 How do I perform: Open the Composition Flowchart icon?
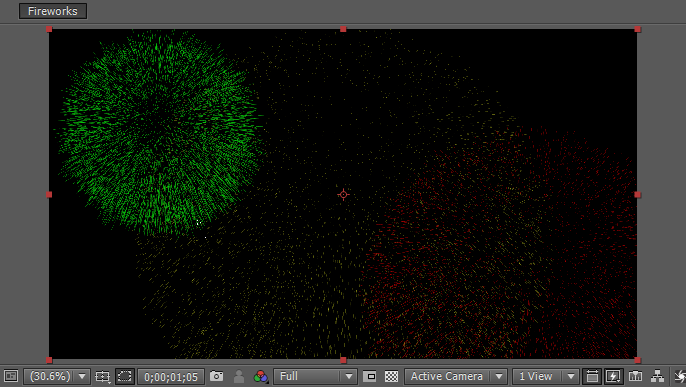click(x=657, y=376)
